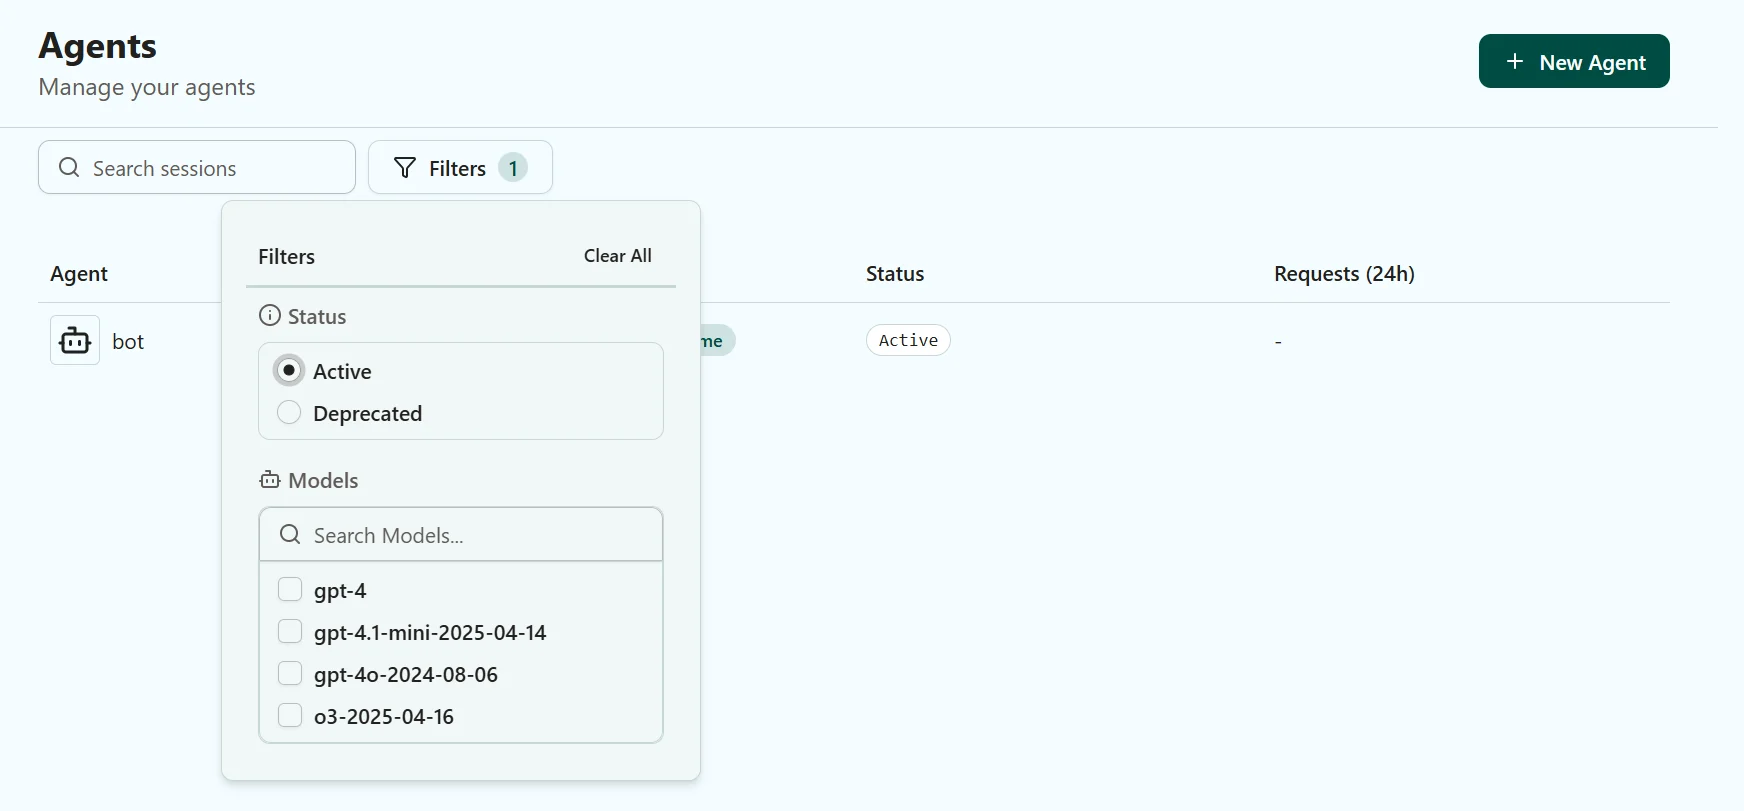Create a New Agent

(1574, 61)
